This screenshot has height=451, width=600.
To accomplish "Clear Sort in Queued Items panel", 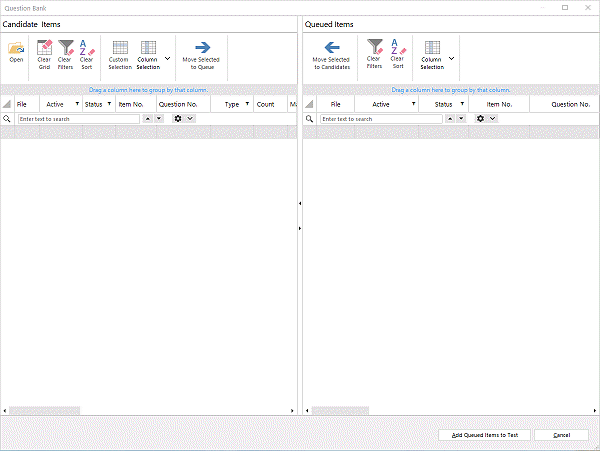I will tap(396, 51).
